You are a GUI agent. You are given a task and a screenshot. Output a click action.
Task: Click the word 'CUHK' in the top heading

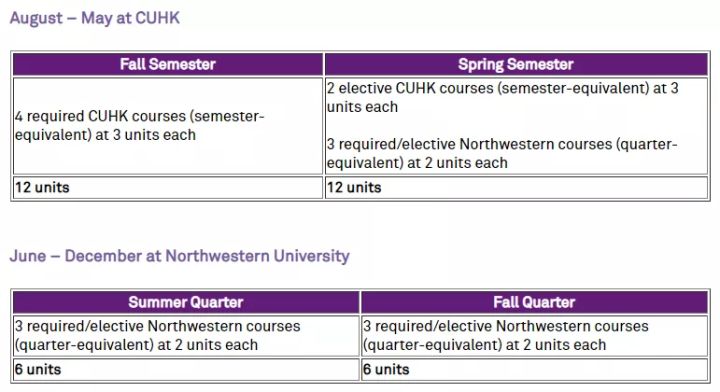tap(158, 18)
